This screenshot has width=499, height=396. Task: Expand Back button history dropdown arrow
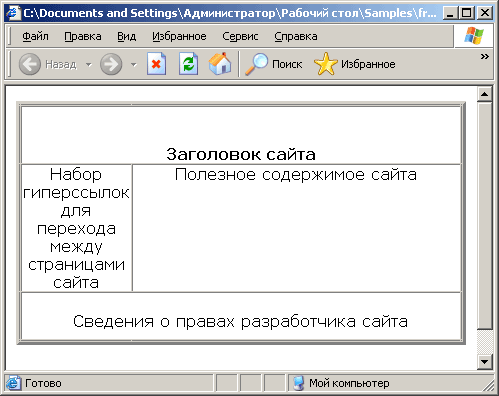coord(89,64)
